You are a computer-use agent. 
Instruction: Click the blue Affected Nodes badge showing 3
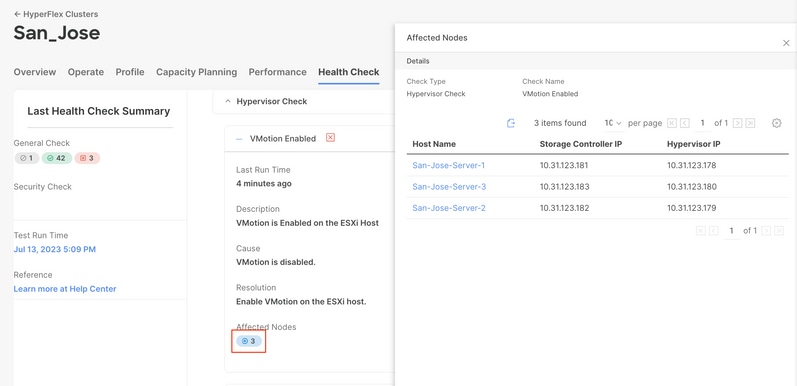click(x=249, y=341)
